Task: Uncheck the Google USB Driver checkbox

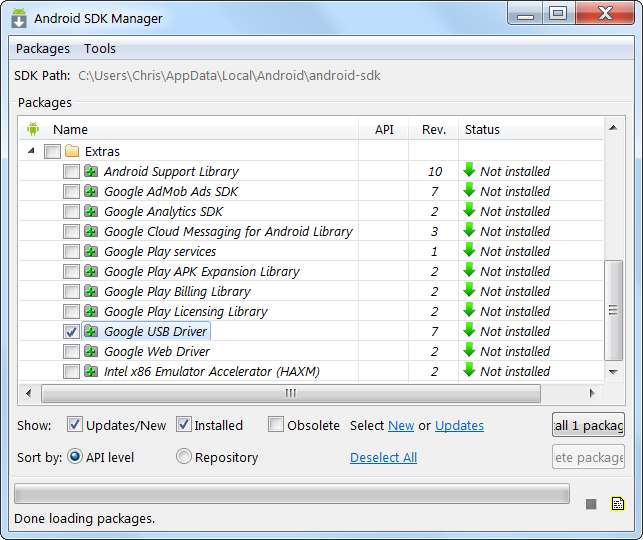Action: 71,332
